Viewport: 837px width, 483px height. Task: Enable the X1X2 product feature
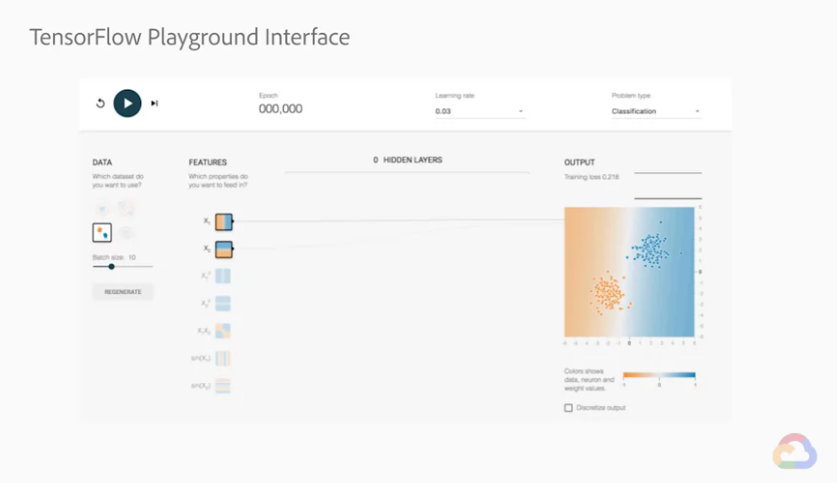click(x=223, y=331)
